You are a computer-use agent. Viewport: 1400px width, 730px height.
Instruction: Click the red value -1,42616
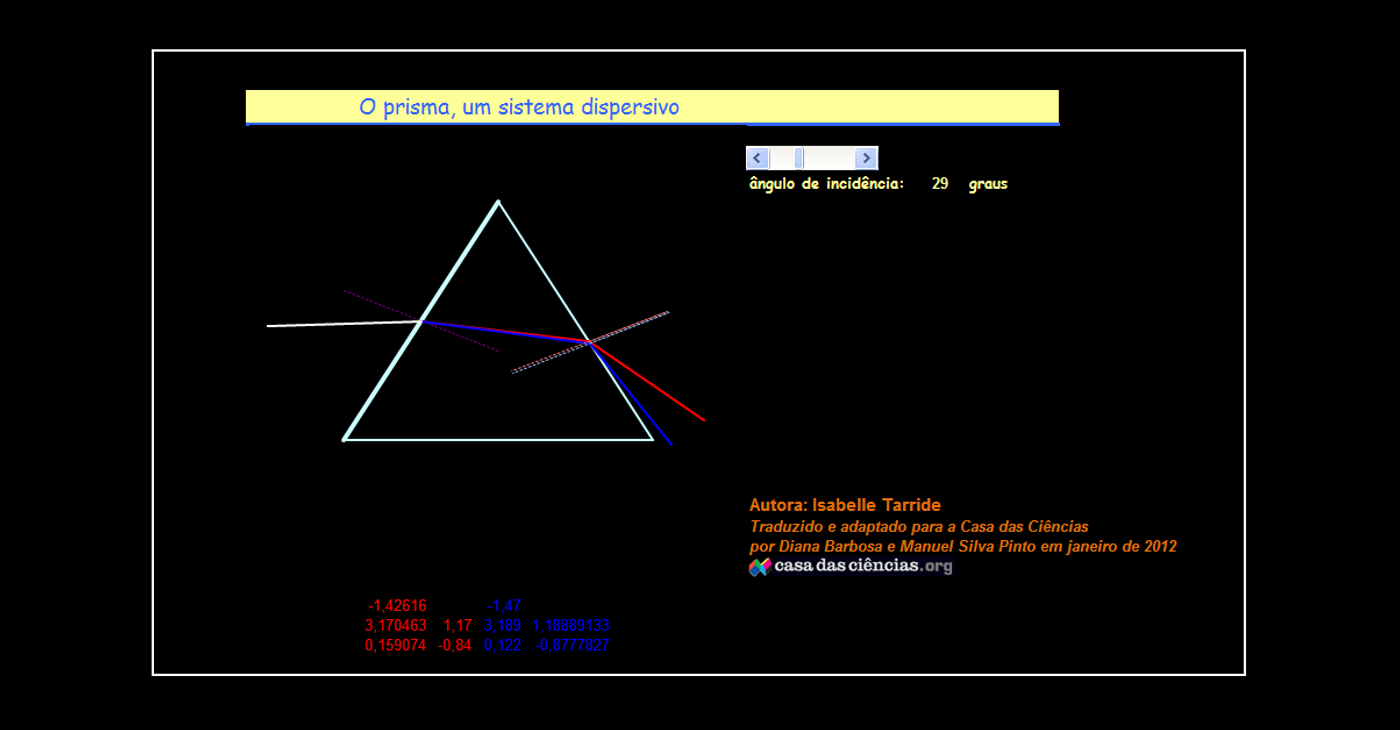tap(397, 606)
